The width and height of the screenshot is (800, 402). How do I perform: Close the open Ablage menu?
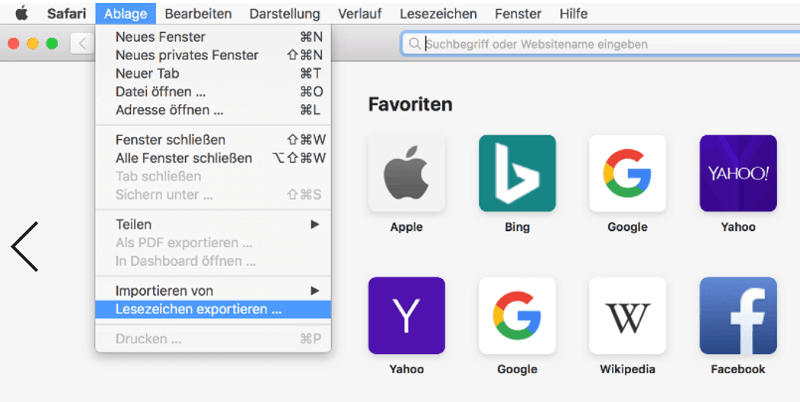[x=126, y=14]
